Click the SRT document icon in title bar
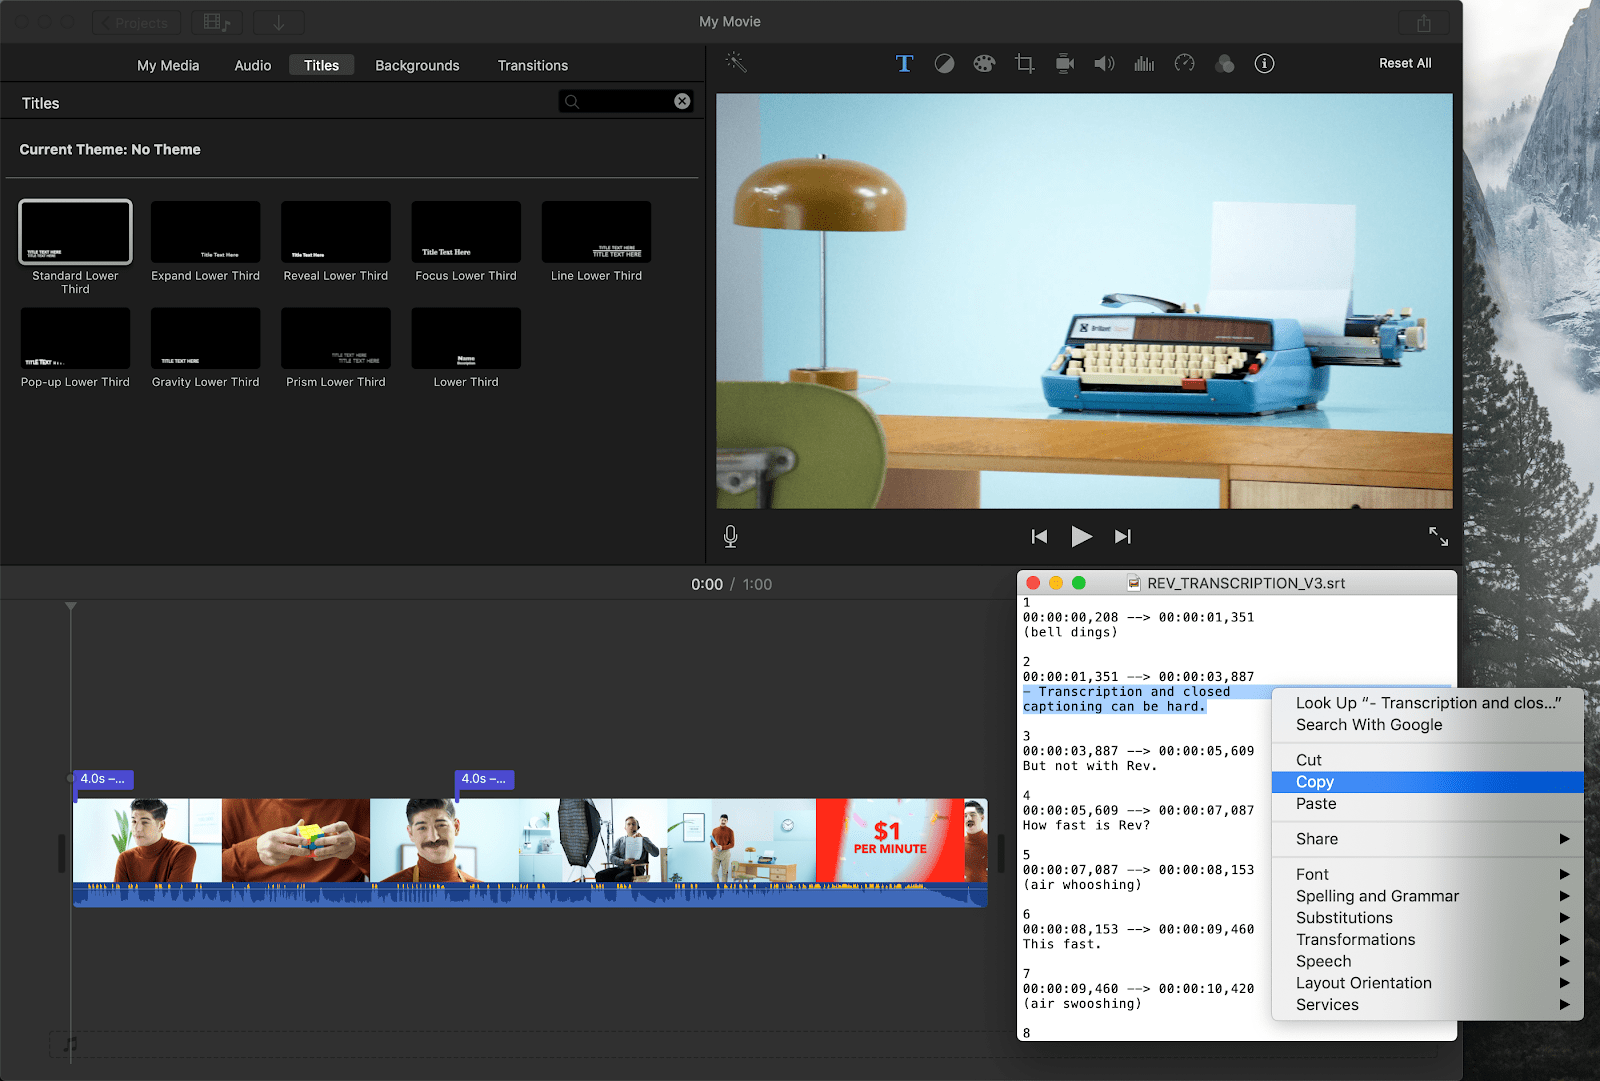This screenshot has width=1600, height=1081. point(1134,583)
